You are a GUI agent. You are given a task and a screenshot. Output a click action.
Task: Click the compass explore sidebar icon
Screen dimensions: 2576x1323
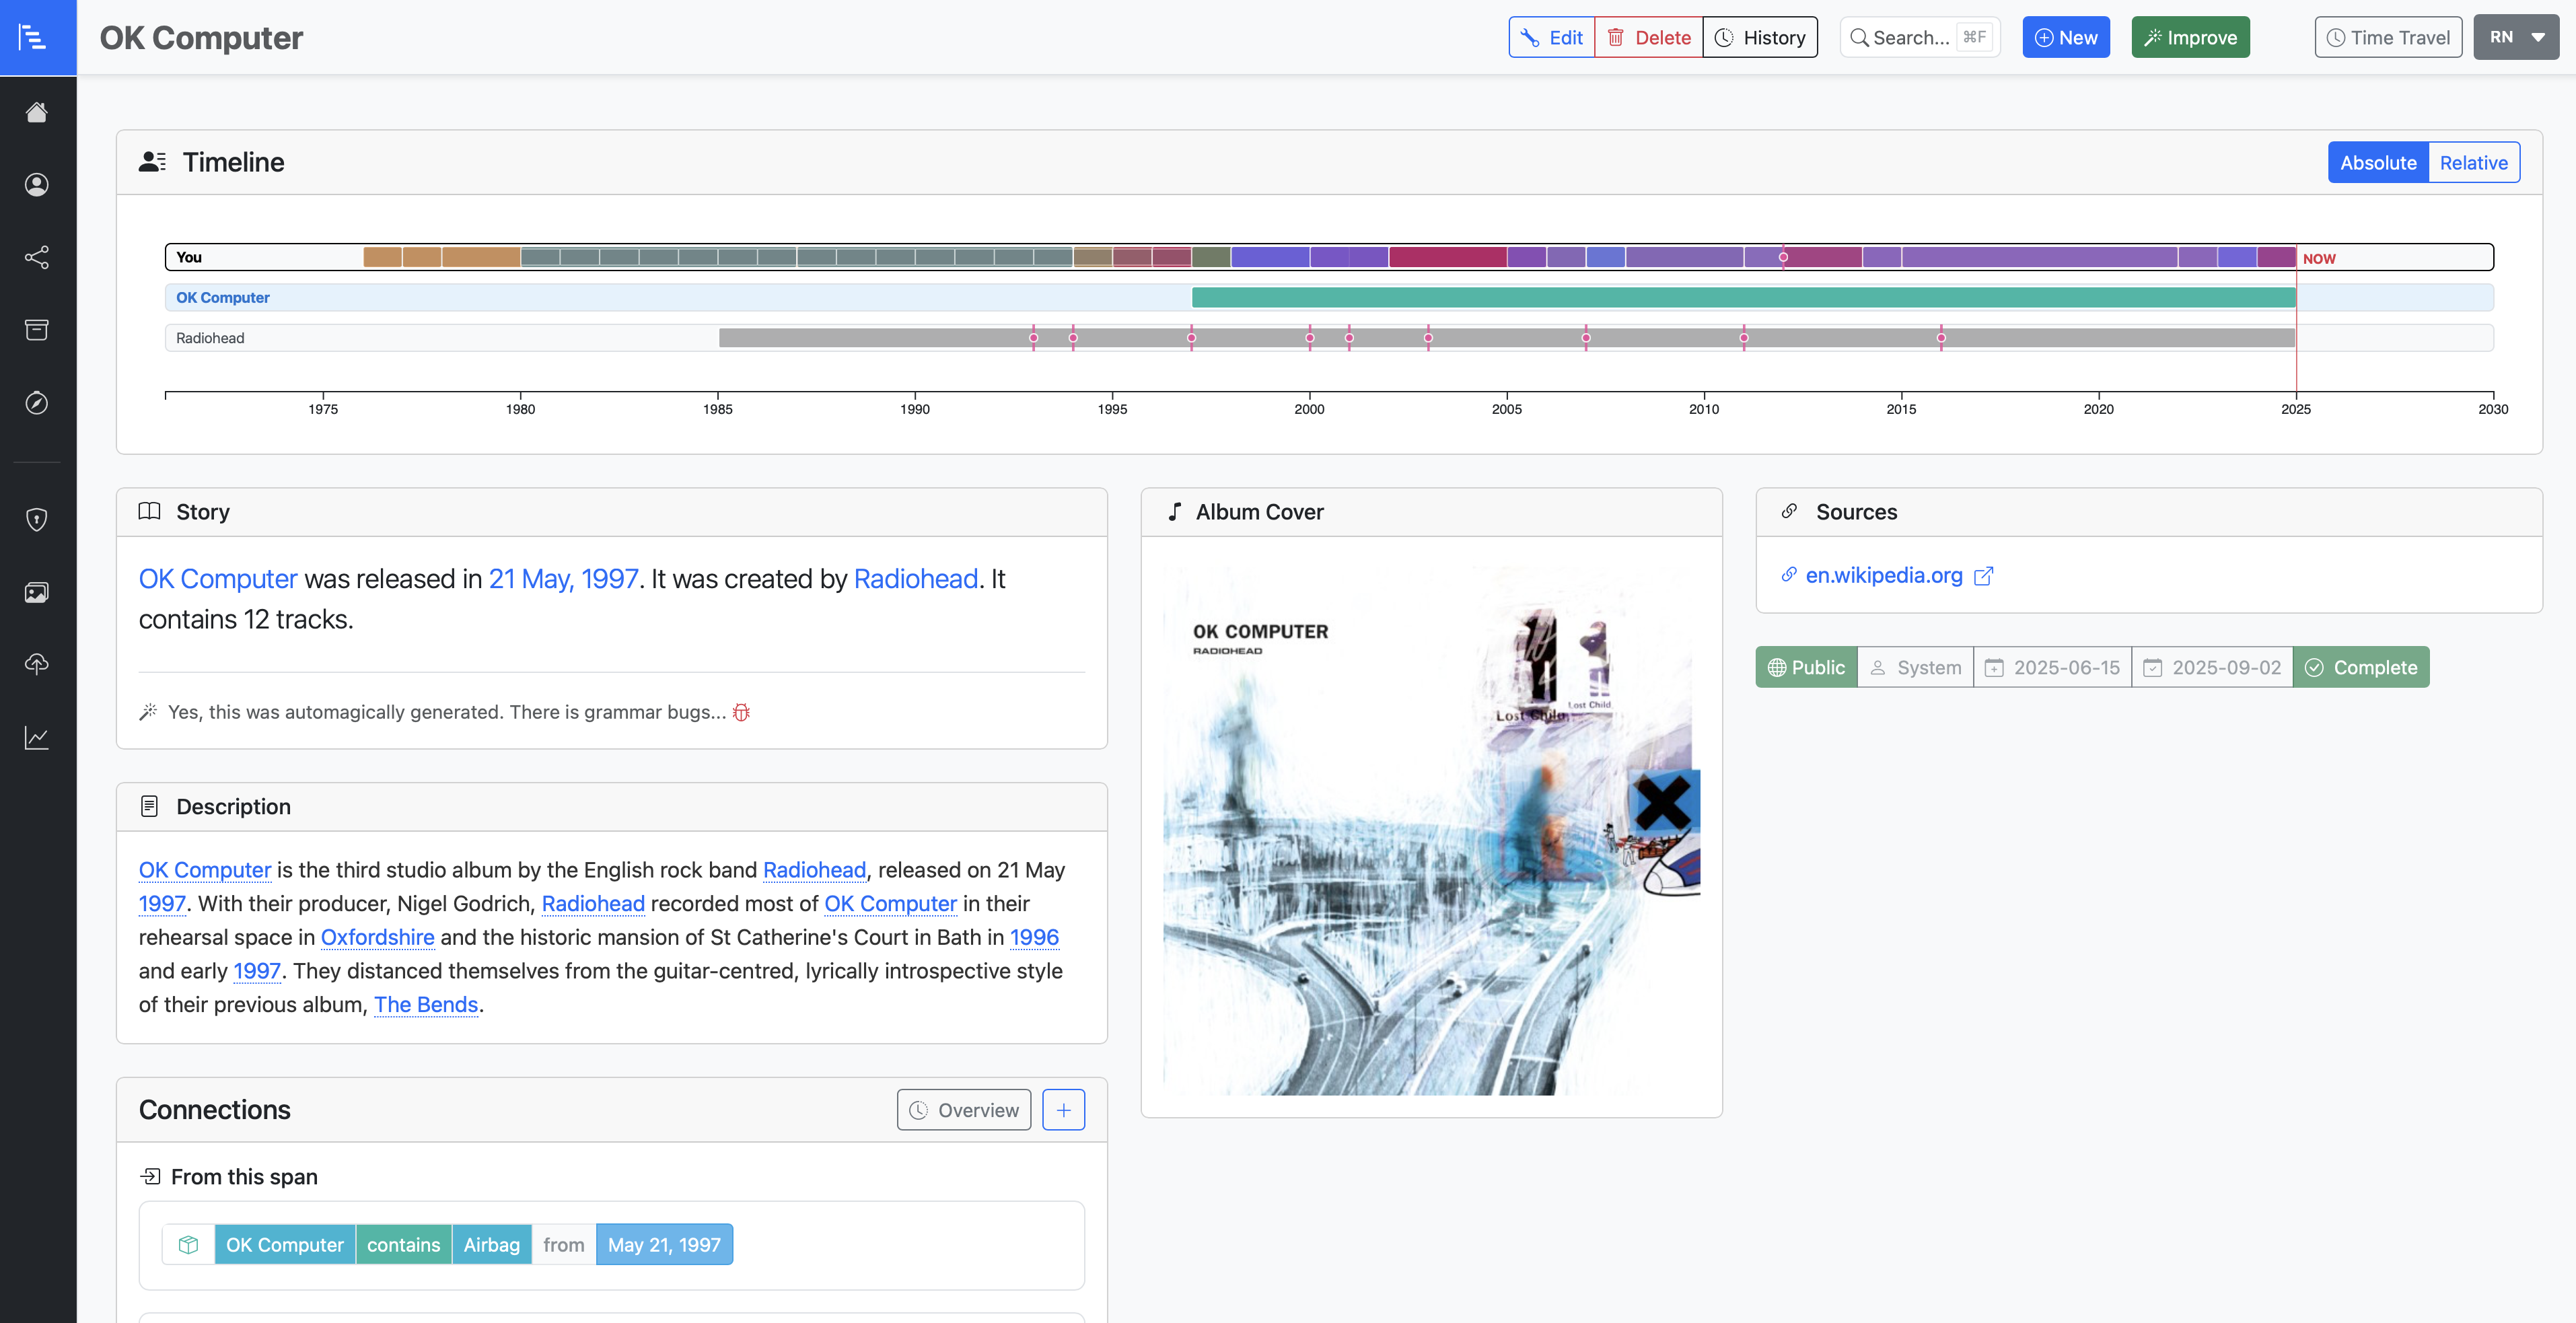tap(37, 403)
